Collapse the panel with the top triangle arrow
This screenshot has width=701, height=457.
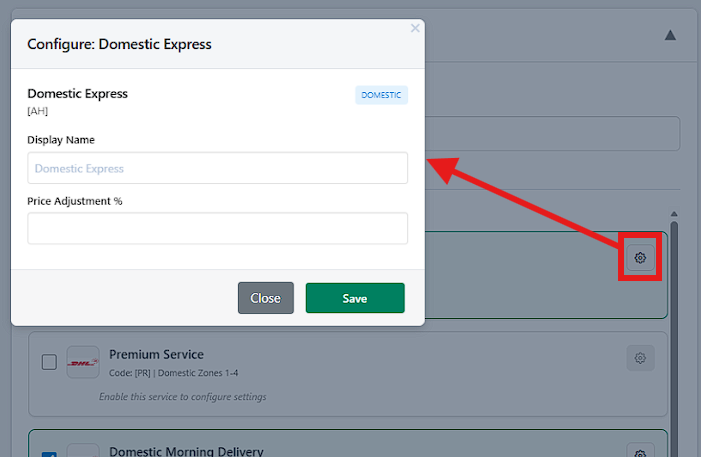(670, 35)
